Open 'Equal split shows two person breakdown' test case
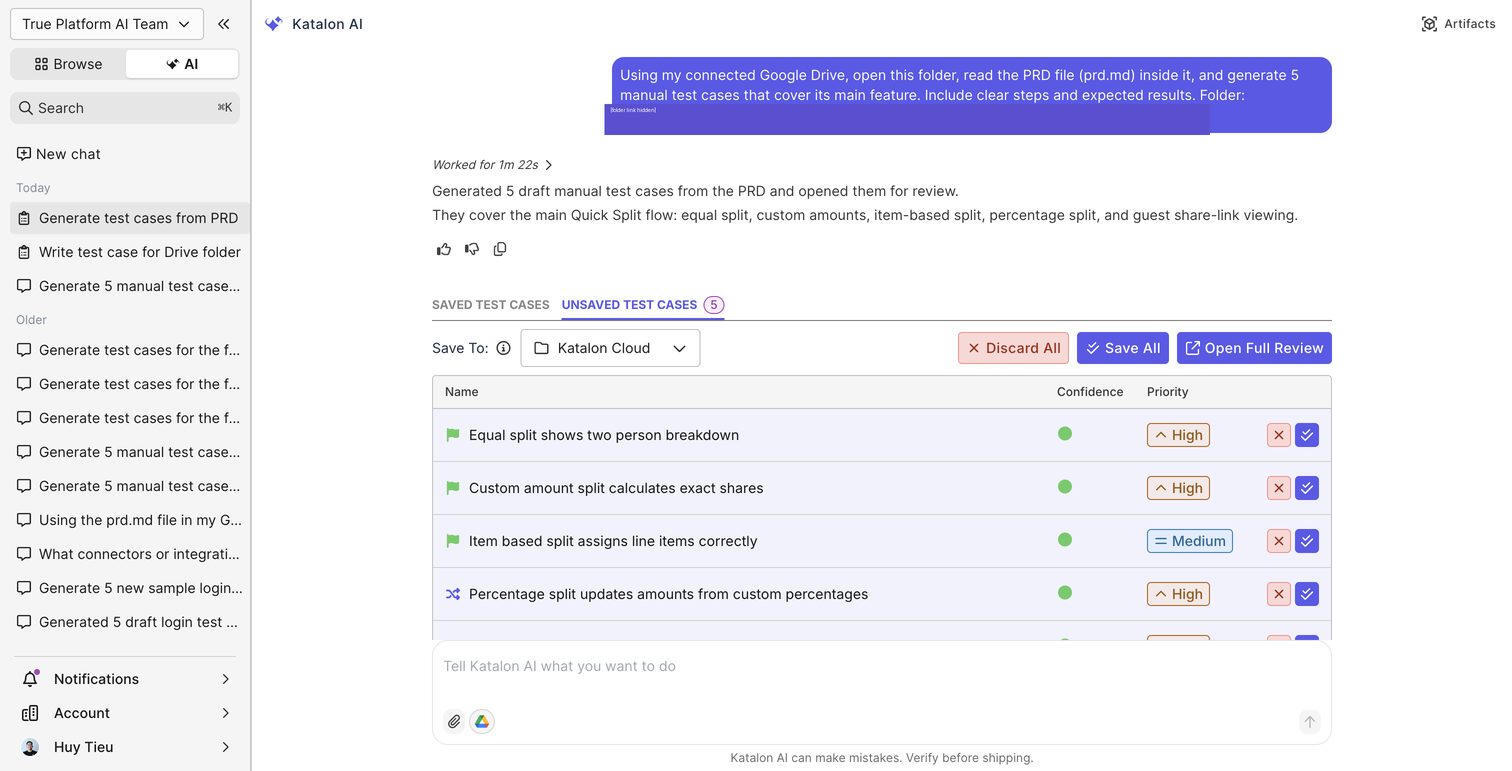The height and width of the screenshot is (771, 1512). 604,435
